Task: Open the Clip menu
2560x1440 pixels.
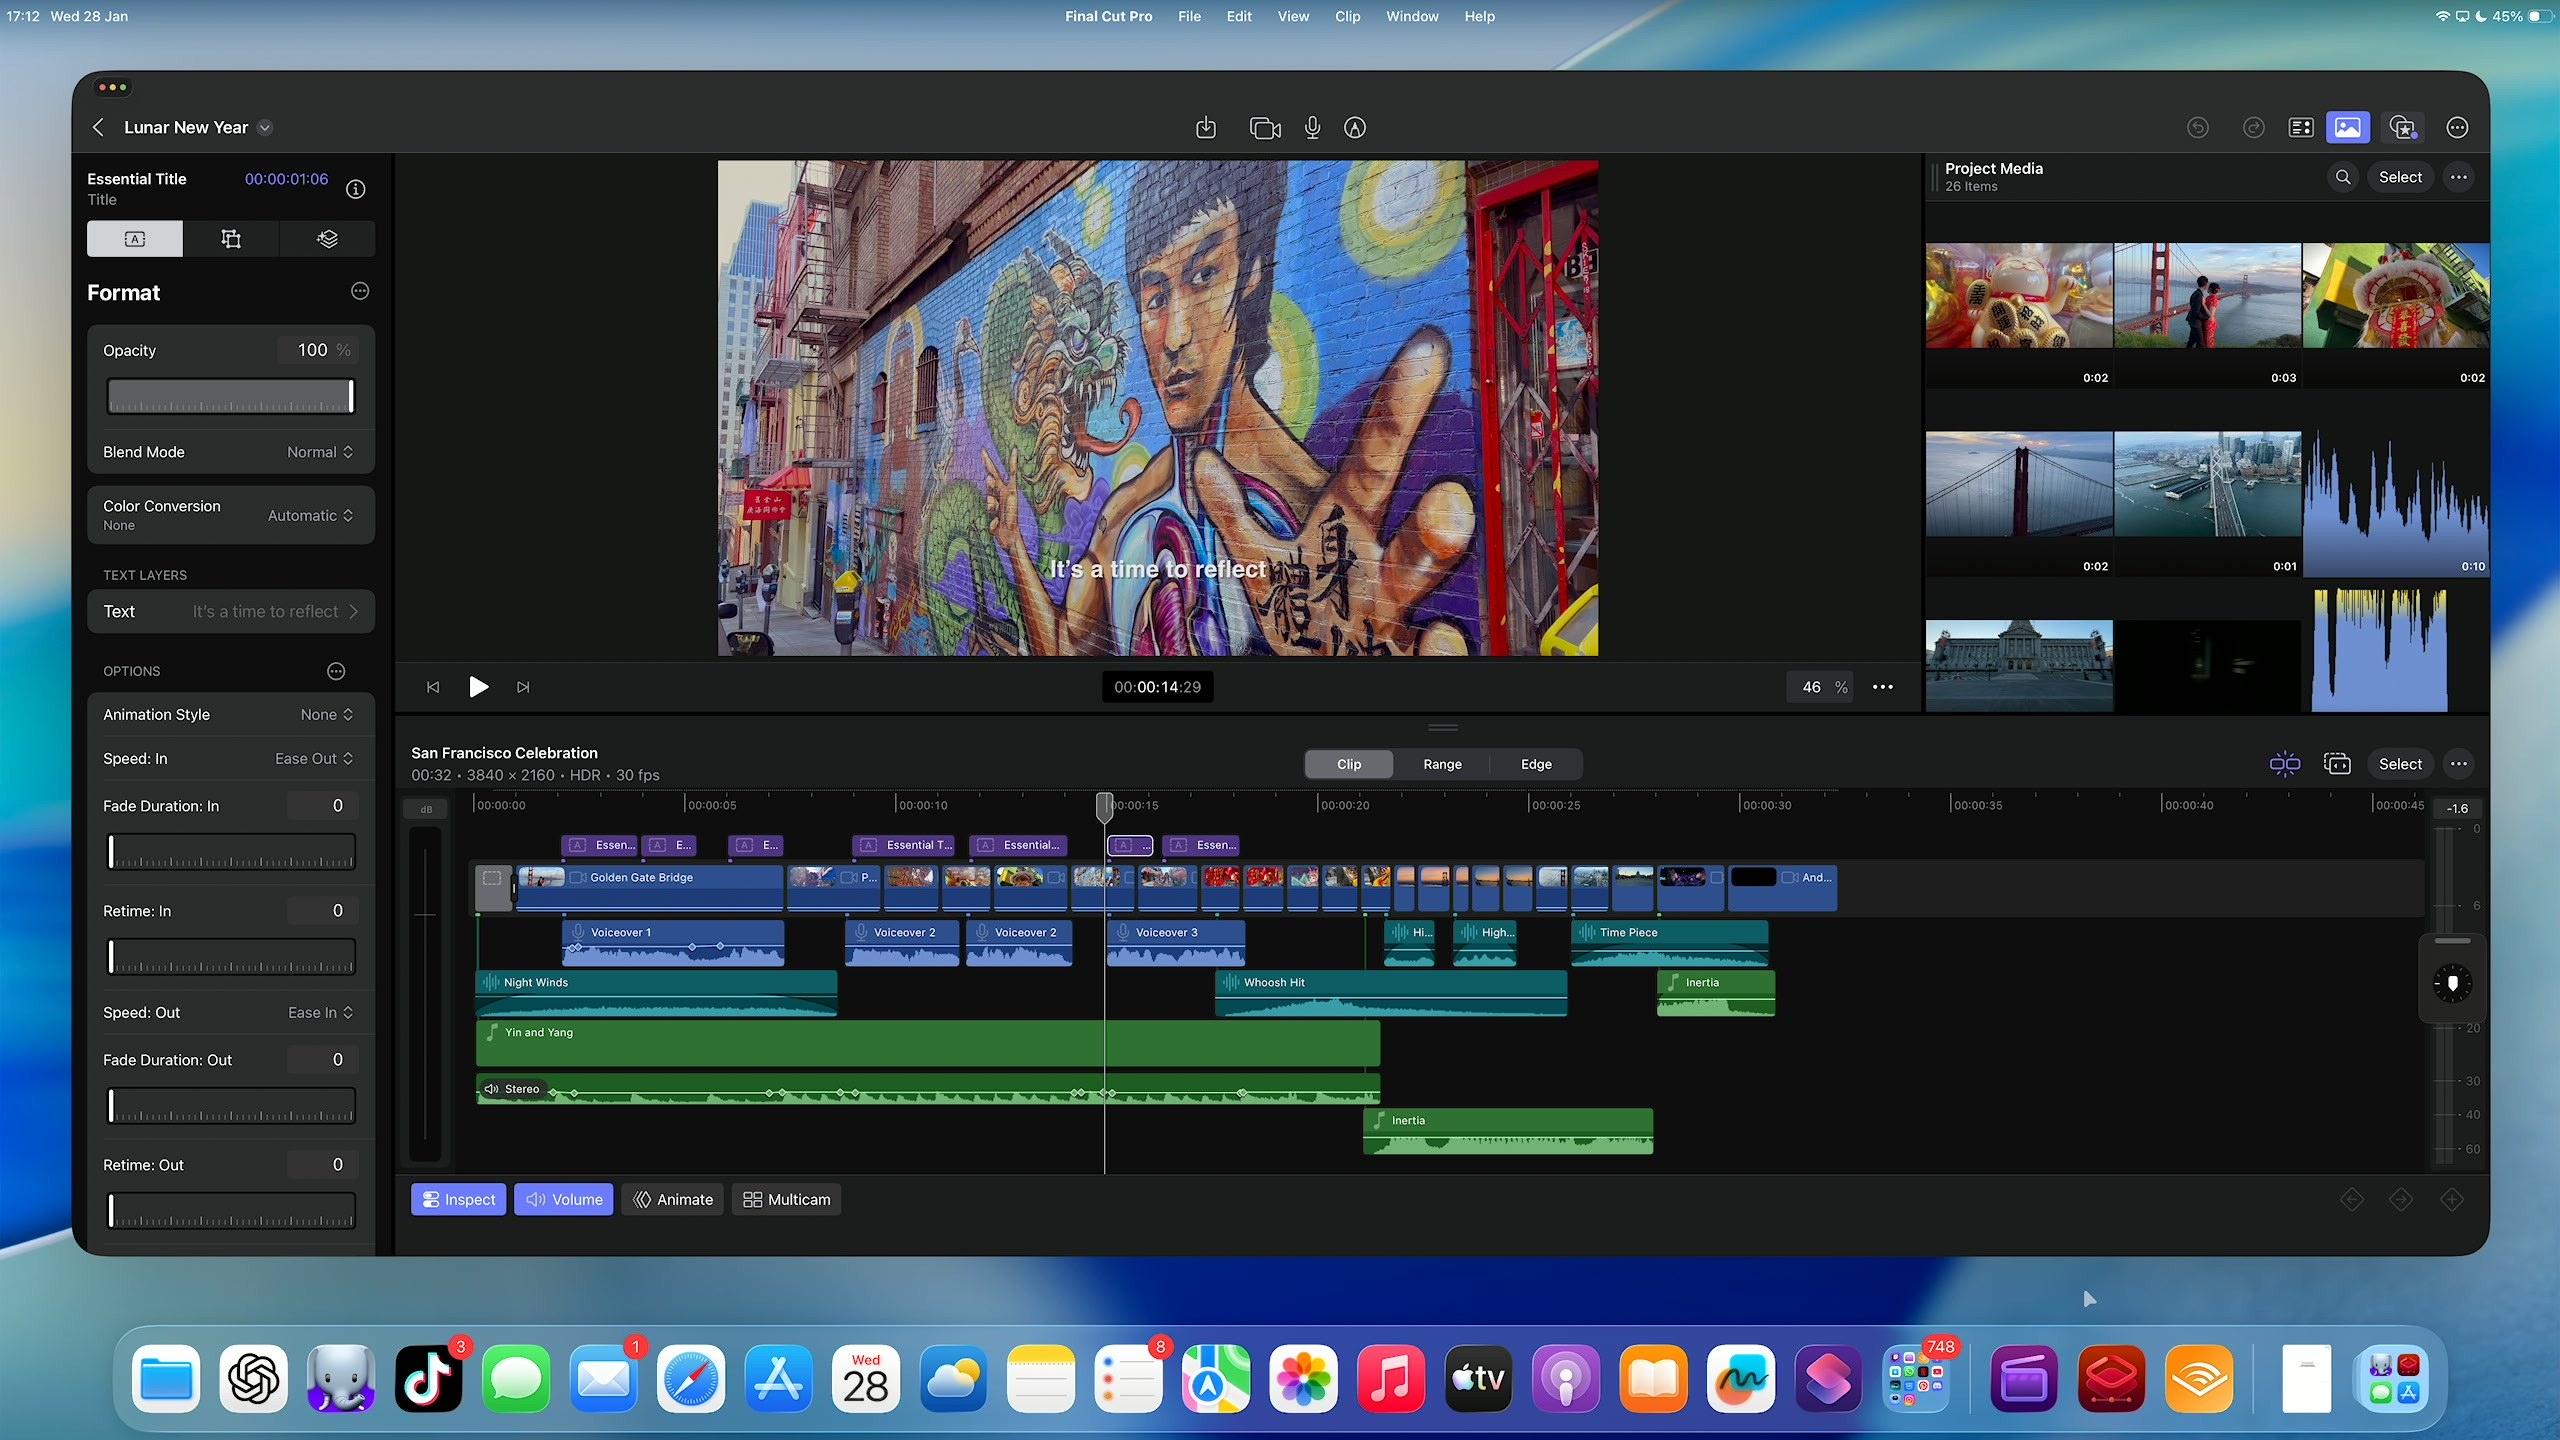Action: (x=1347, y=16)
